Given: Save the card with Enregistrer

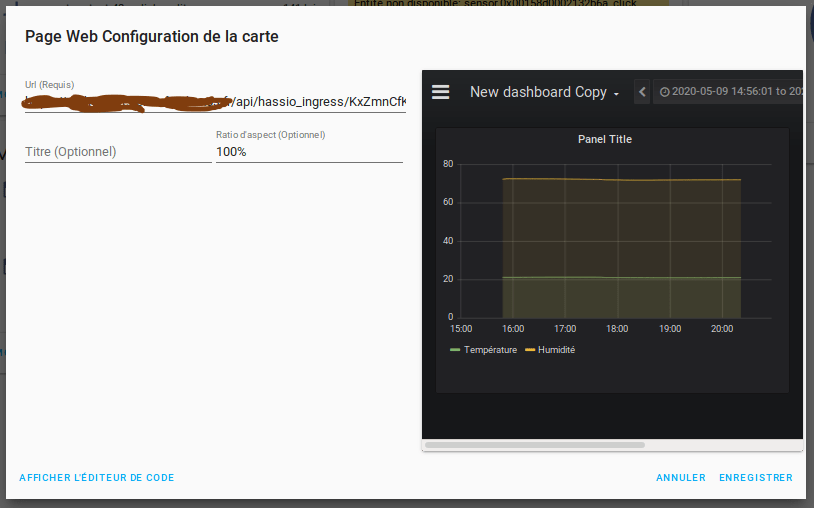Looking at the screenshot, I should (755, 478).
